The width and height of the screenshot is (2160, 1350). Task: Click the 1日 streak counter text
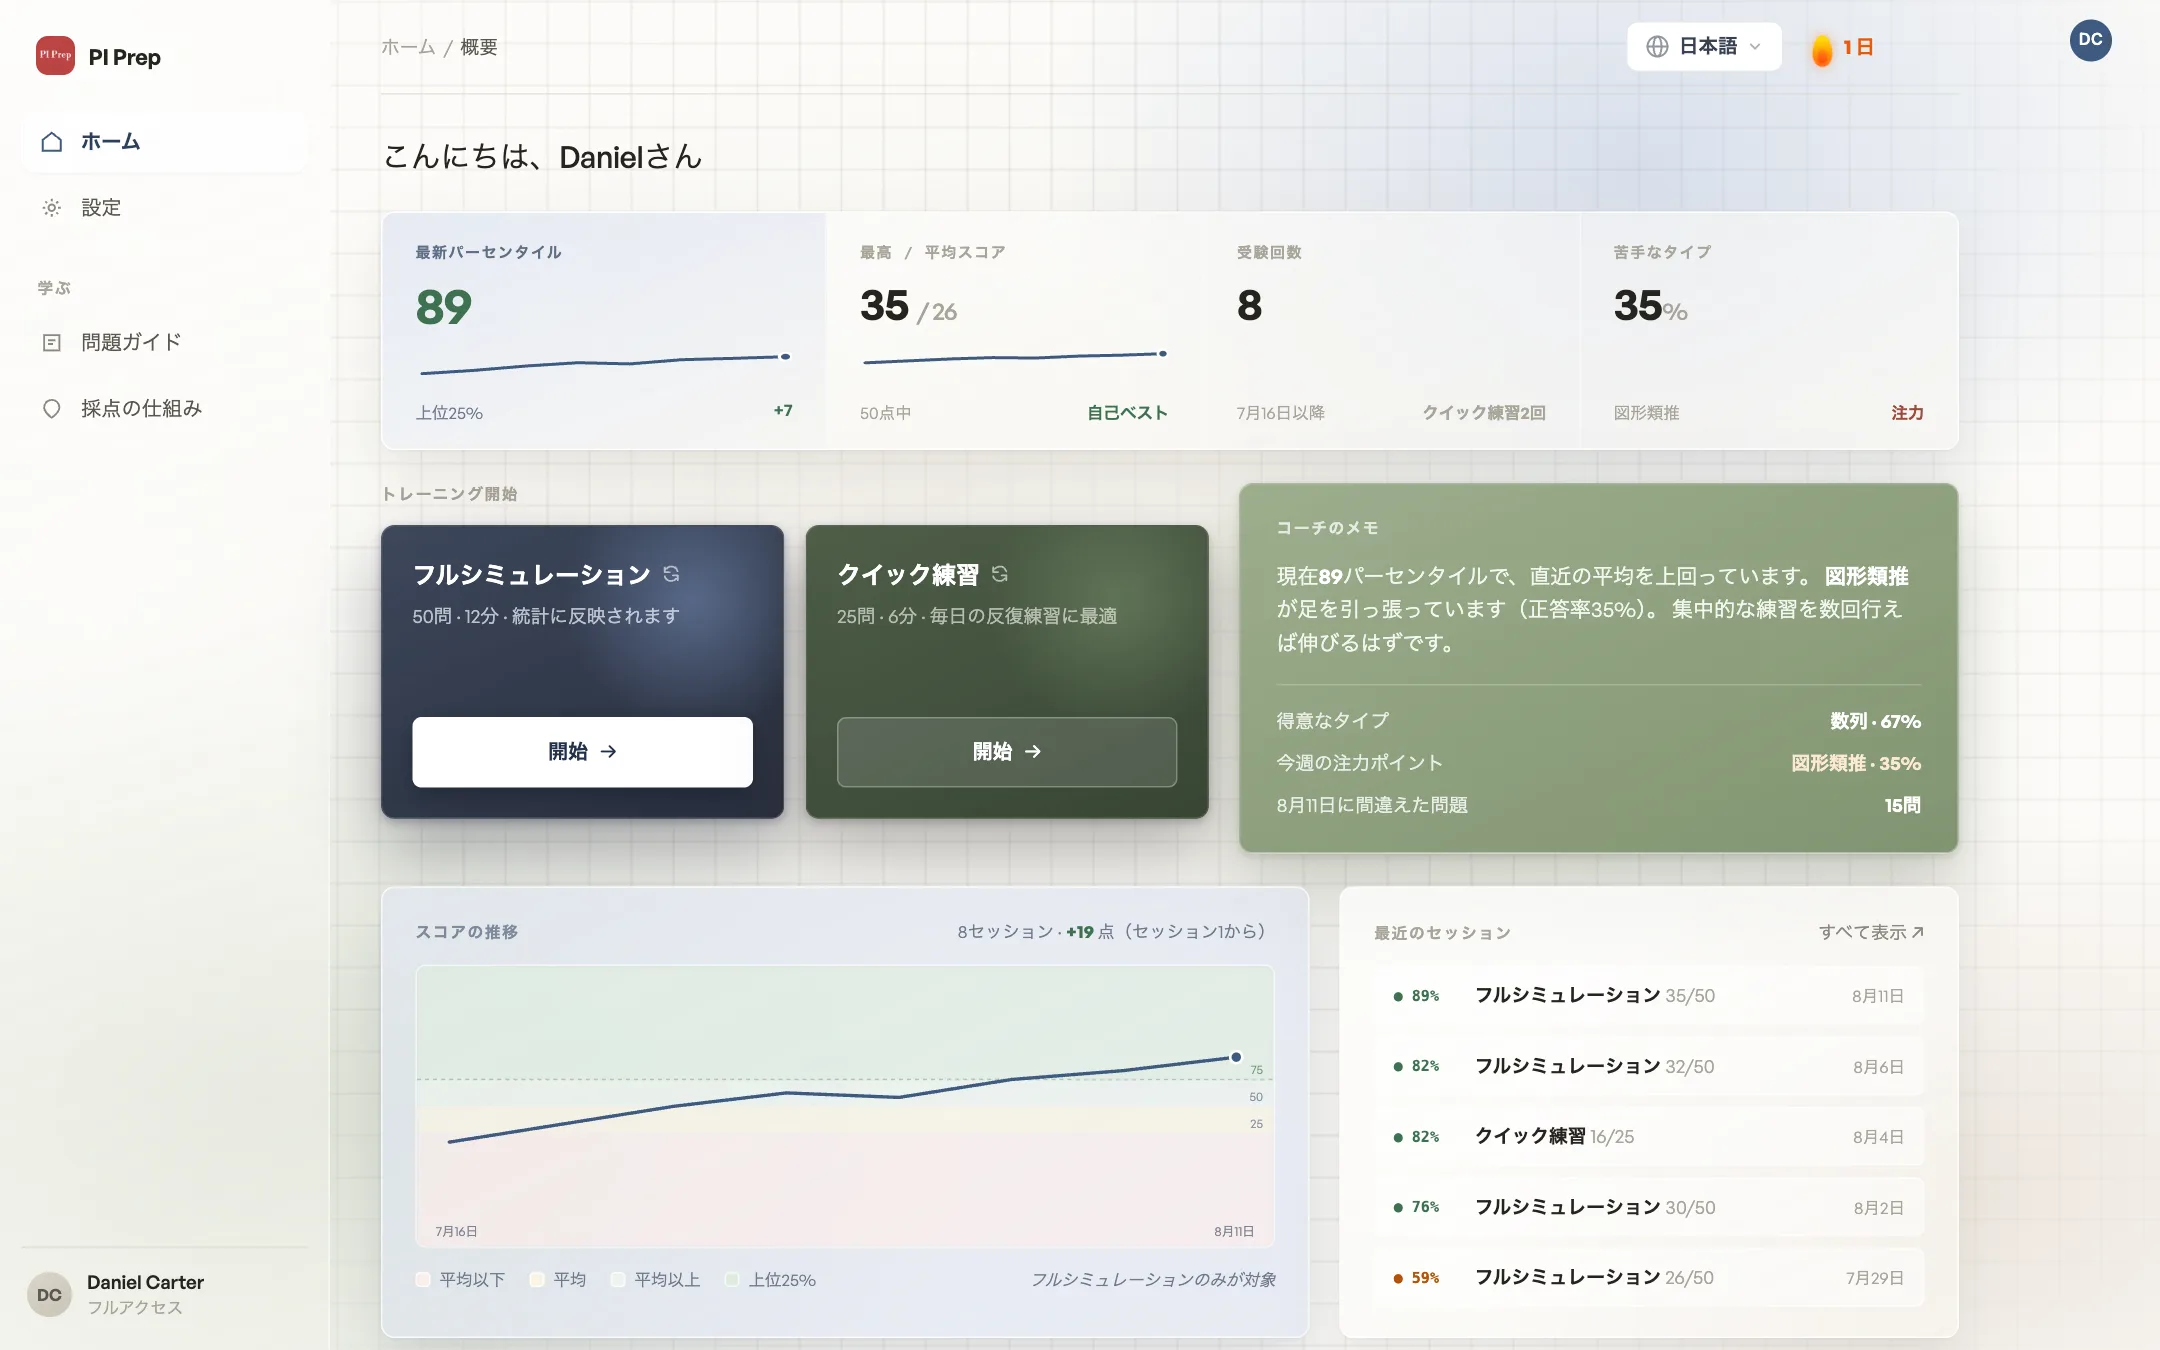[1858, 47]
